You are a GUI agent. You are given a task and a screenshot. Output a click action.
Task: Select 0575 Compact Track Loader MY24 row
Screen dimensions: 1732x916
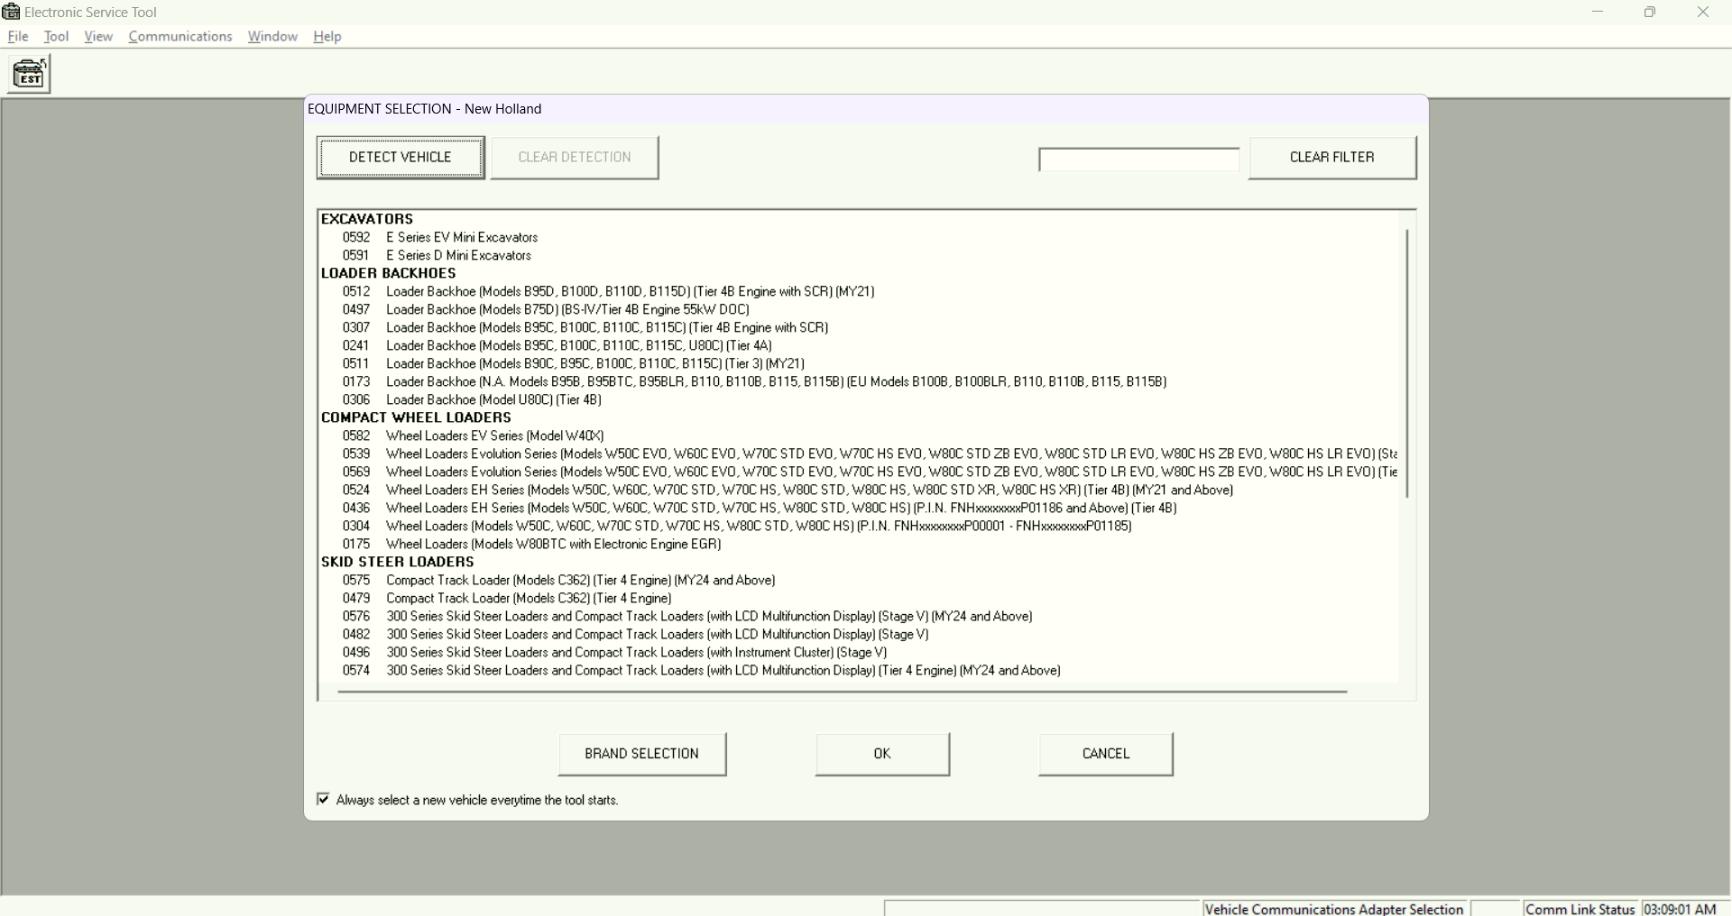tap(559, 579)
